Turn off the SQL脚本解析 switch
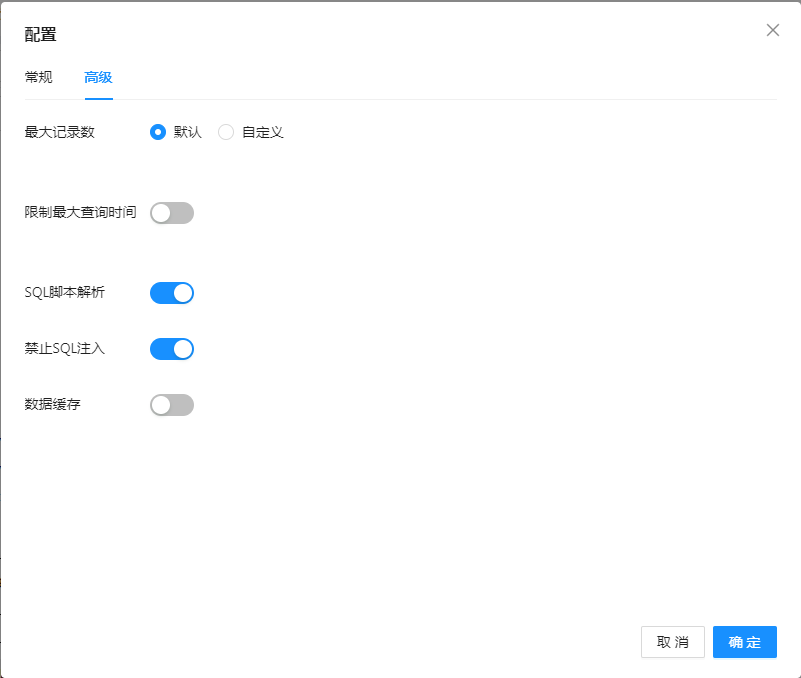 click(172, 293)
